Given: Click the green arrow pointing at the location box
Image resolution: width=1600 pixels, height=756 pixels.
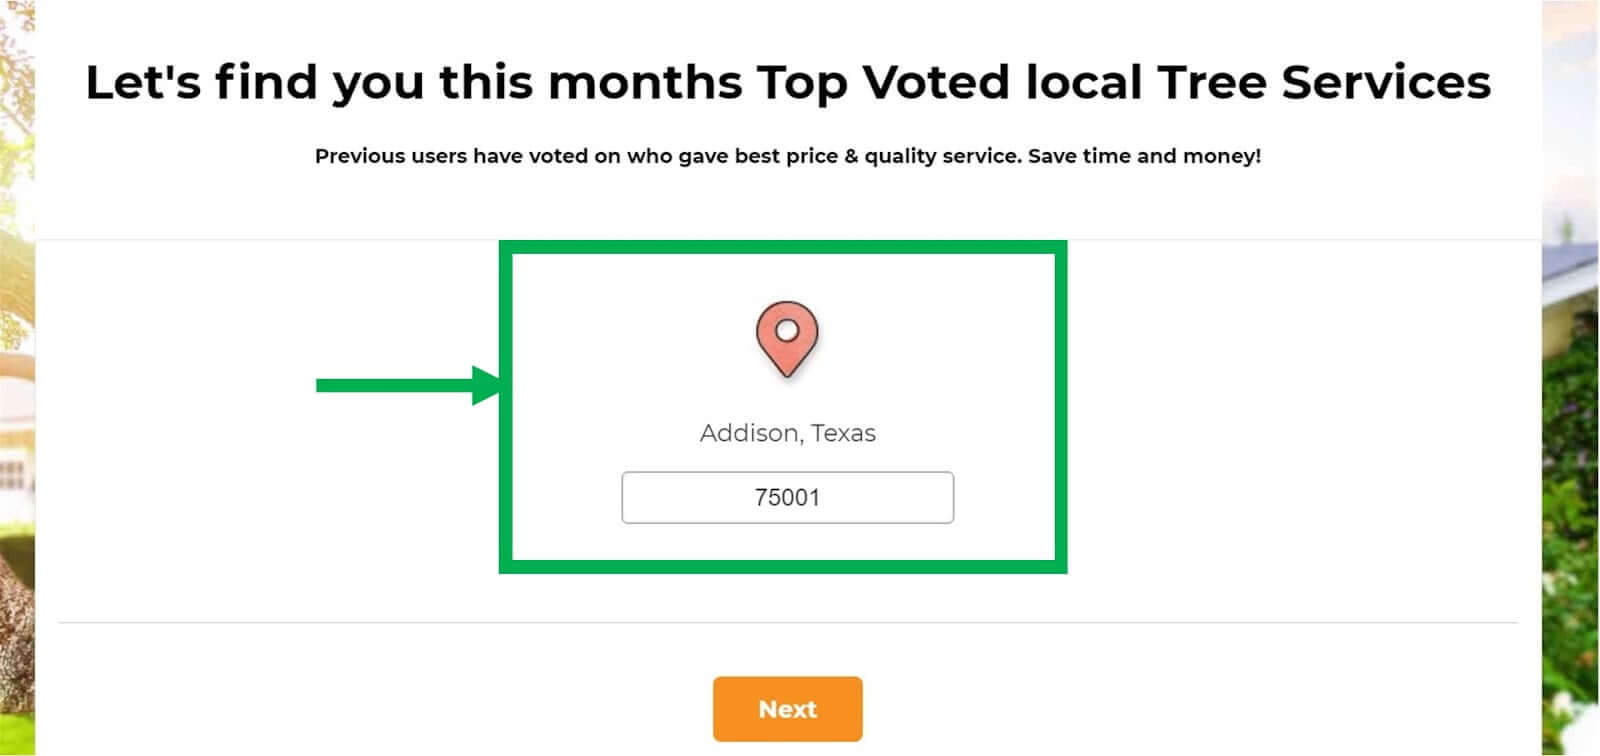Looking at the screenshot, I should [408, 386].
